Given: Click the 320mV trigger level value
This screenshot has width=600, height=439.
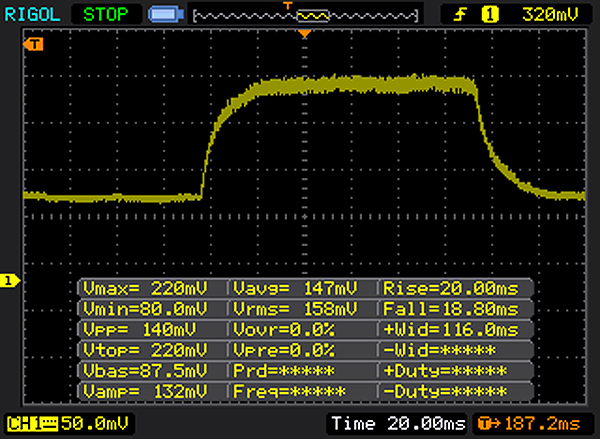Looking at the screenshot, I should point(550,15).
